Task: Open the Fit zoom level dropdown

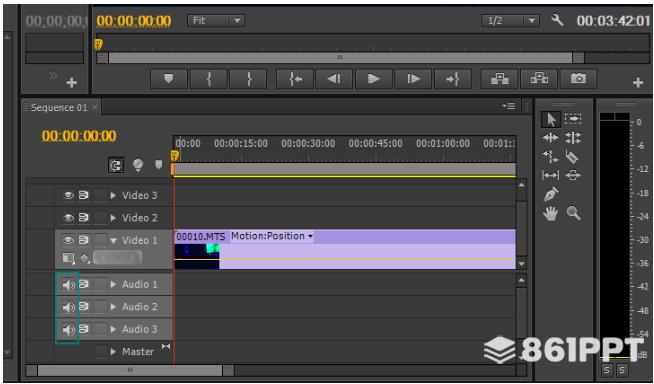Action: pos(216,20)
